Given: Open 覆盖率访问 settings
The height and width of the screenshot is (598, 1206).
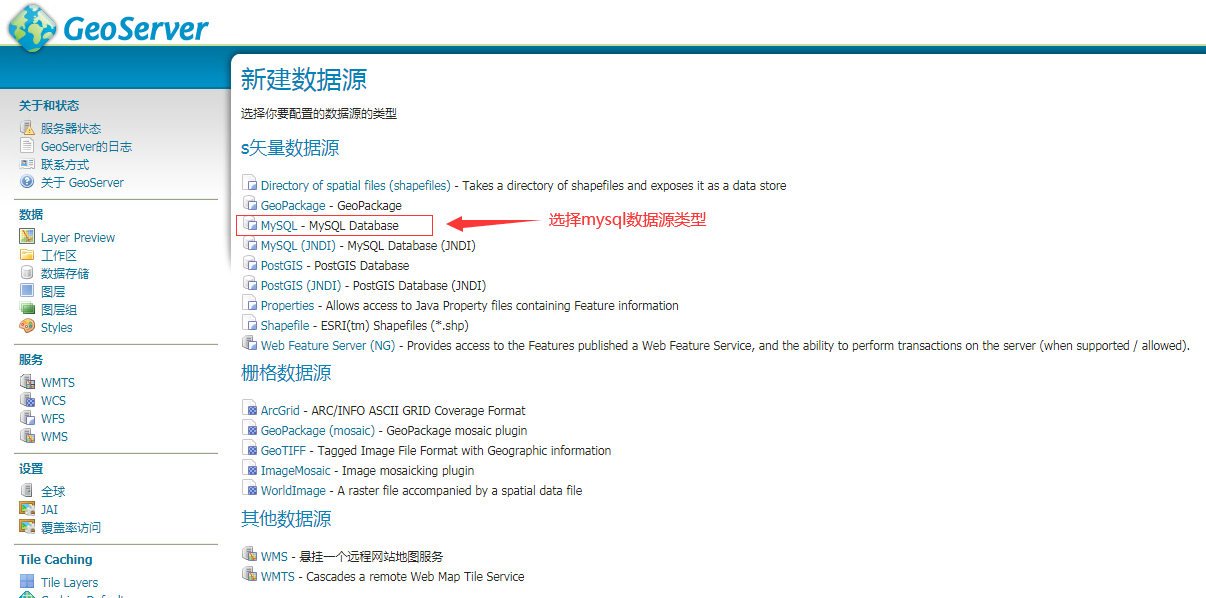Looking at the screenshot, I should (71, 527).
